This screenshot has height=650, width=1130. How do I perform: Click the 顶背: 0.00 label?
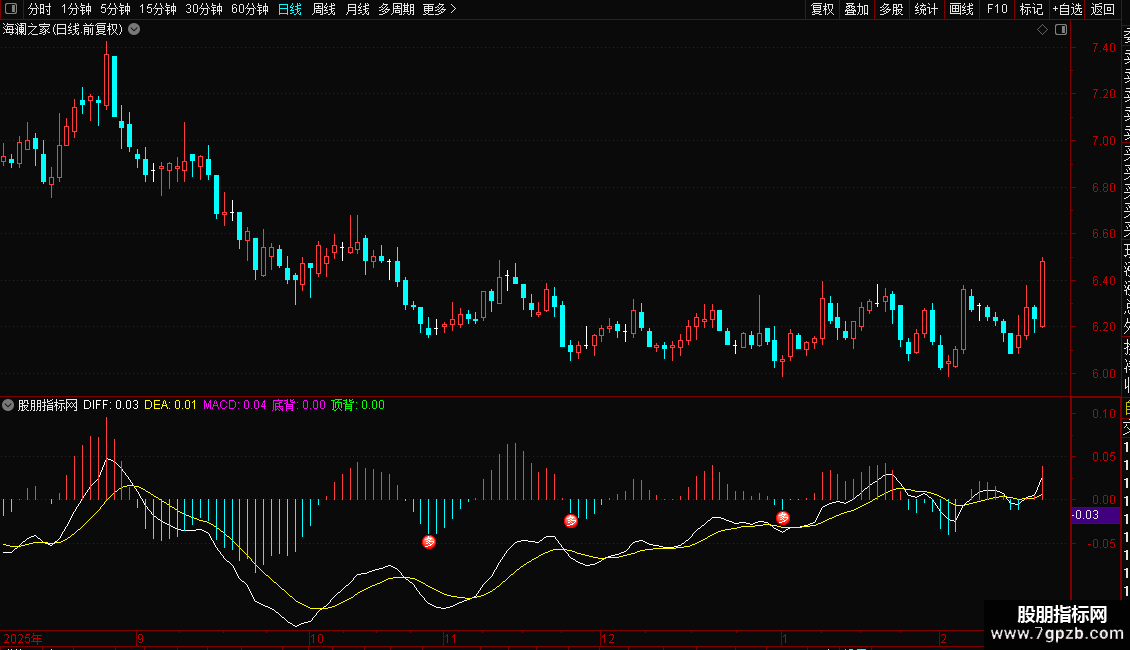click(x=358, y=405)
